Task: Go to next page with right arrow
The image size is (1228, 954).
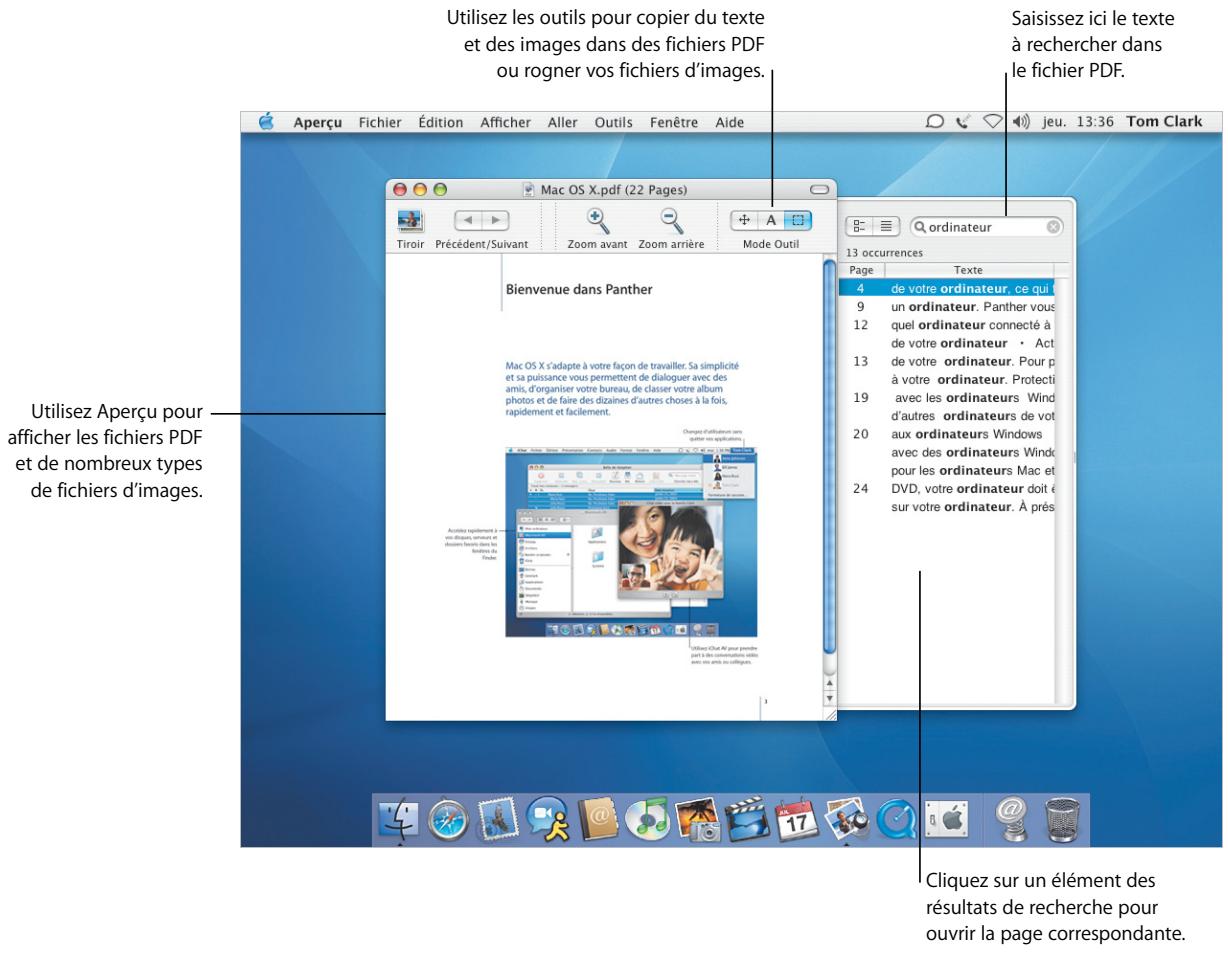Action: coord(495,220)
